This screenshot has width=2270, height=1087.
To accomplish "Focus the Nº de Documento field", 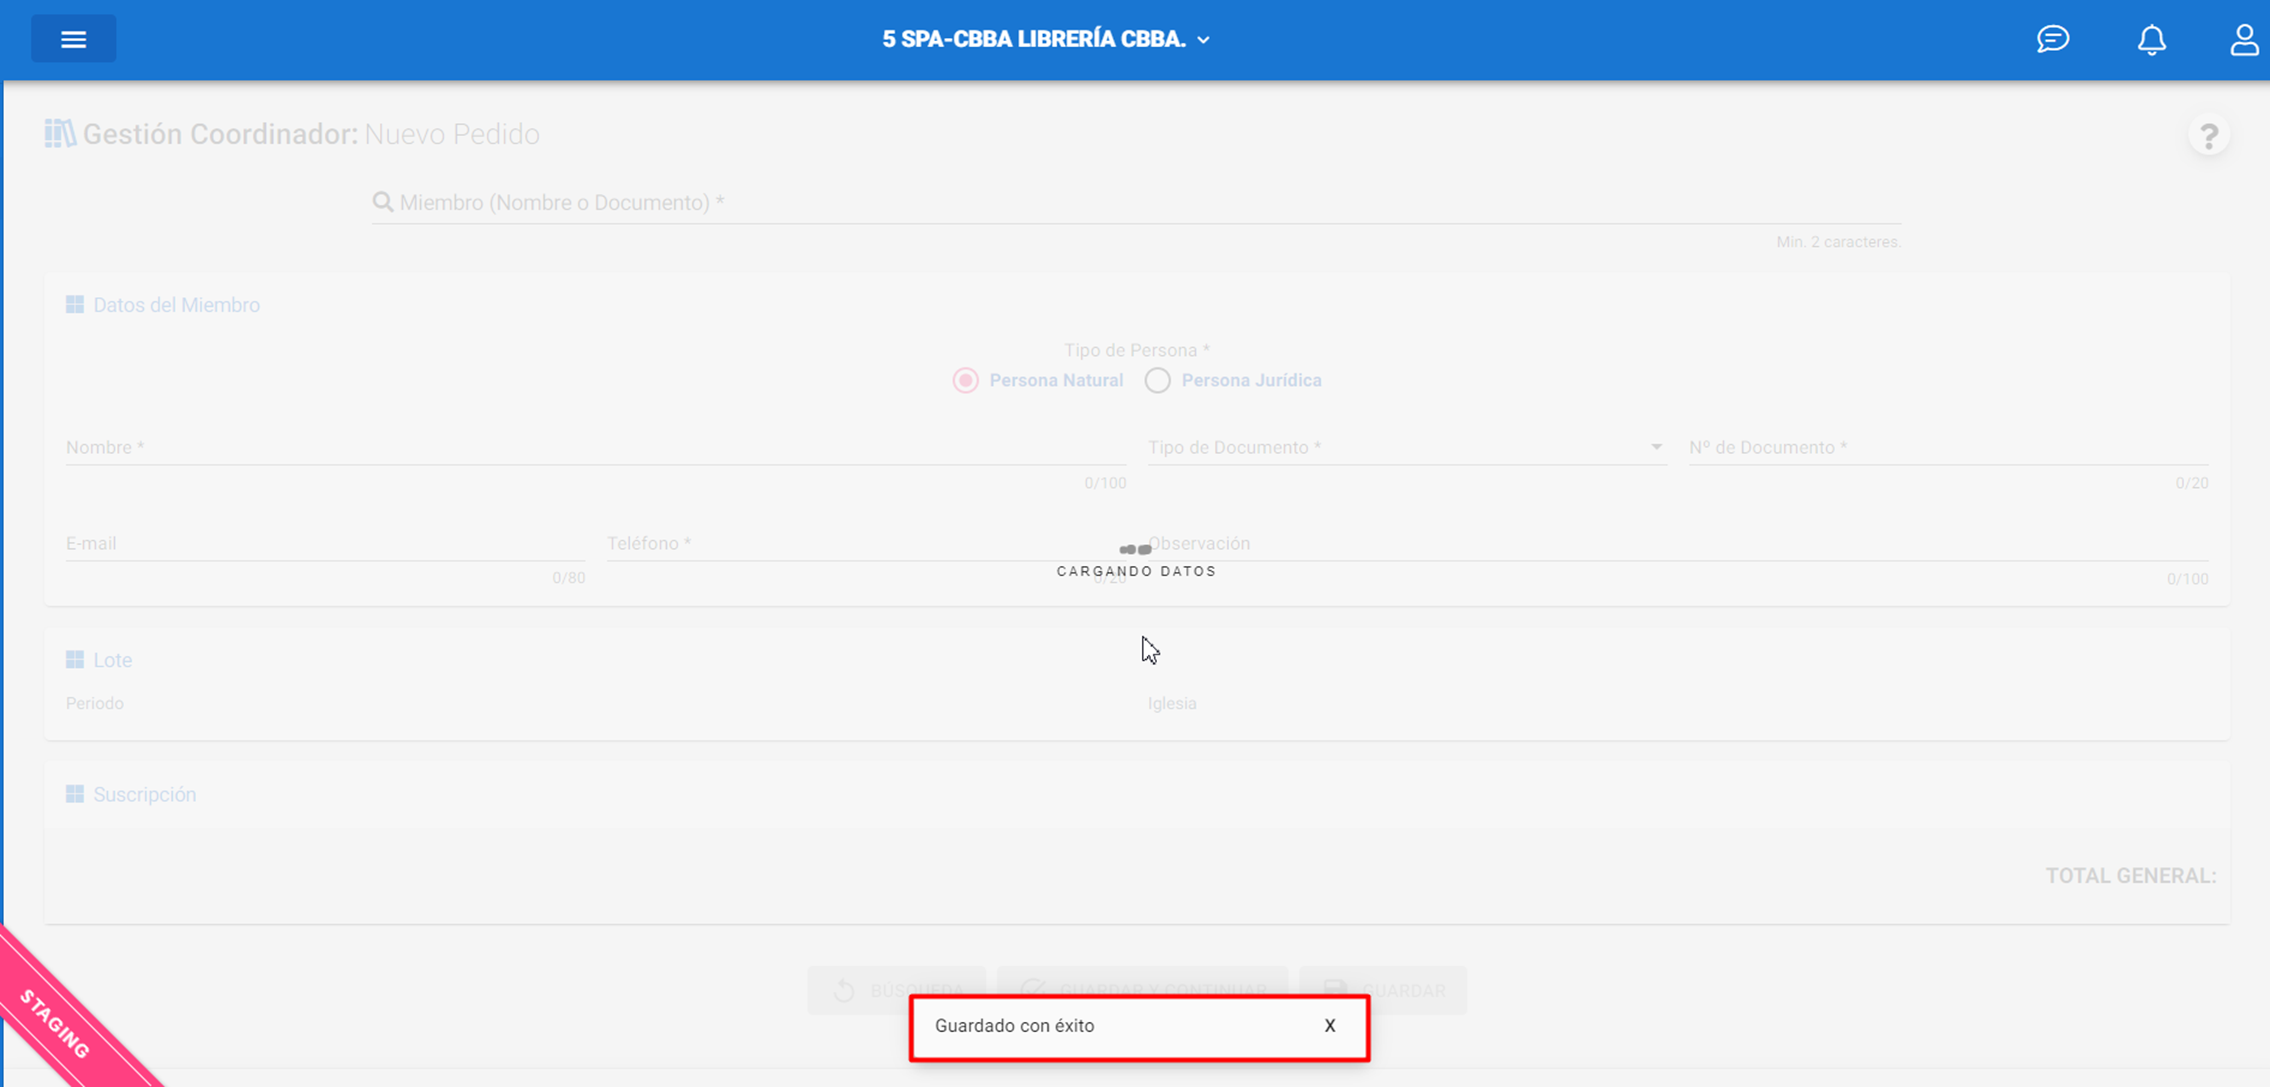I will pos(1948,447).
